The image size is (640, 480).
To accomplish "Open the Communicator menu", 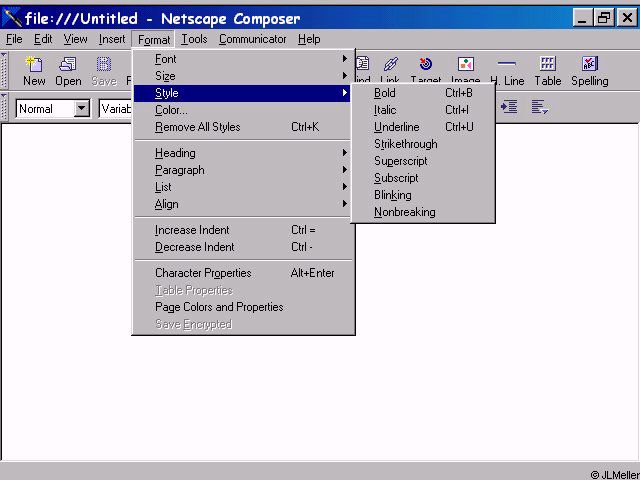I will point(252,39).
